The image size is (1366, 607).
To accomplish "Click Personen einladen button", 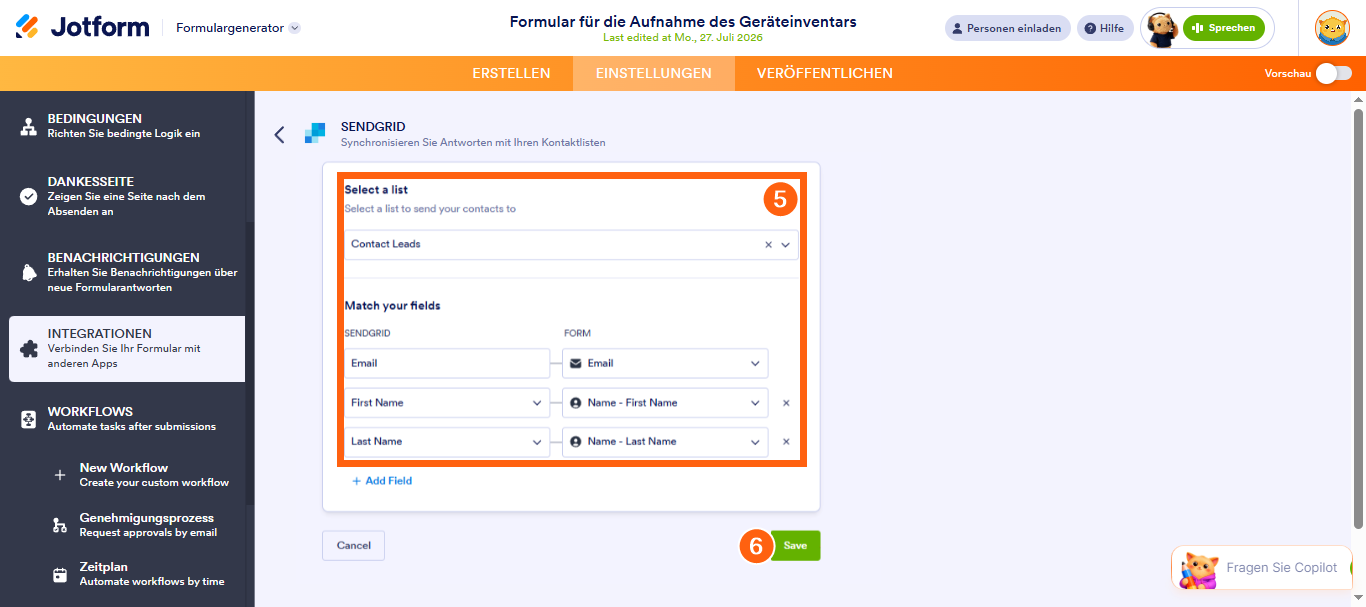I will tap(1007, 28).
